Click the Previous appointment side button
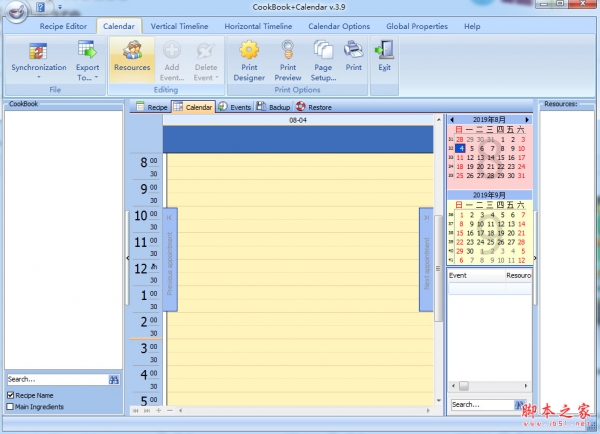 pos(170,259)
